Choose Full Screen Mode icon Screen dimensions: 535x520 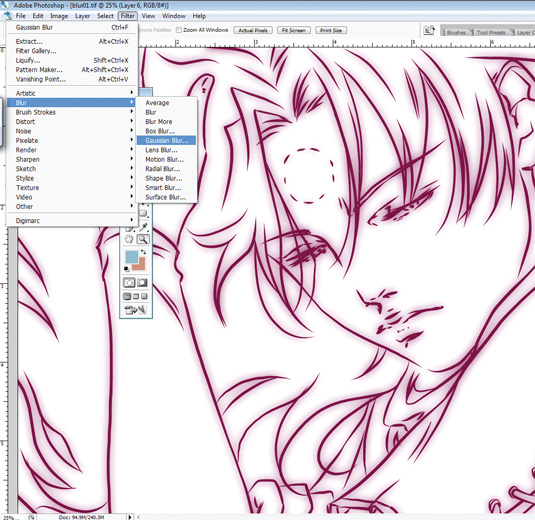(144, 296)
